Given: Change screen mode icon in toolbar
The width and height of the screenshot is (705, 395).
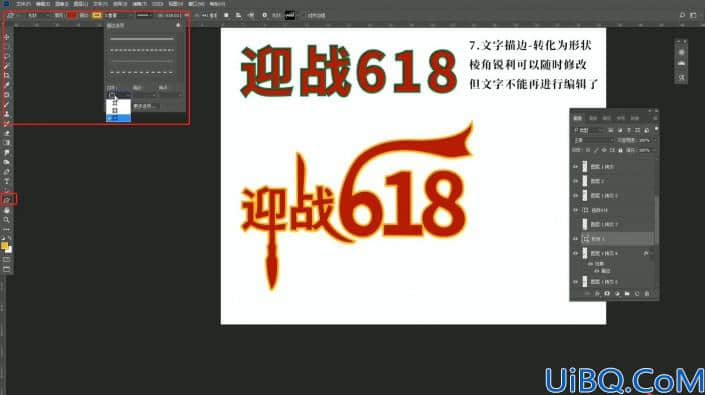Looking at the screenshot, I should click(6, 269).
